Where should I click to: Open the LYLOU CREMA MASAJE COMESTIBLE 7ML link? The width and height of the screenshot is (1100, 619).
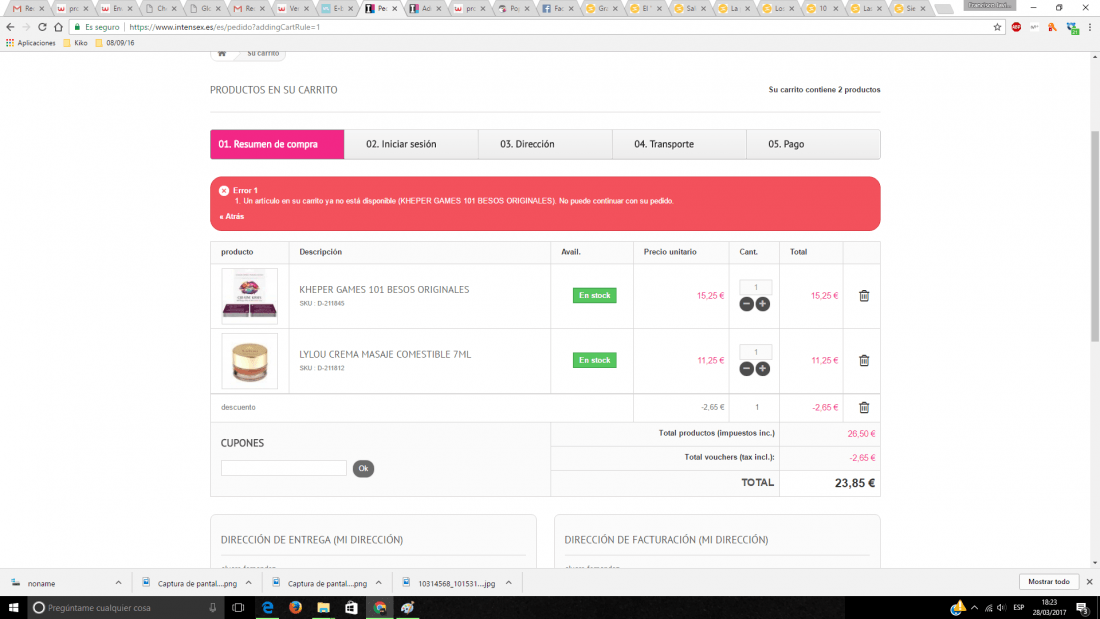pyautogui.click(x=385, y=354)
